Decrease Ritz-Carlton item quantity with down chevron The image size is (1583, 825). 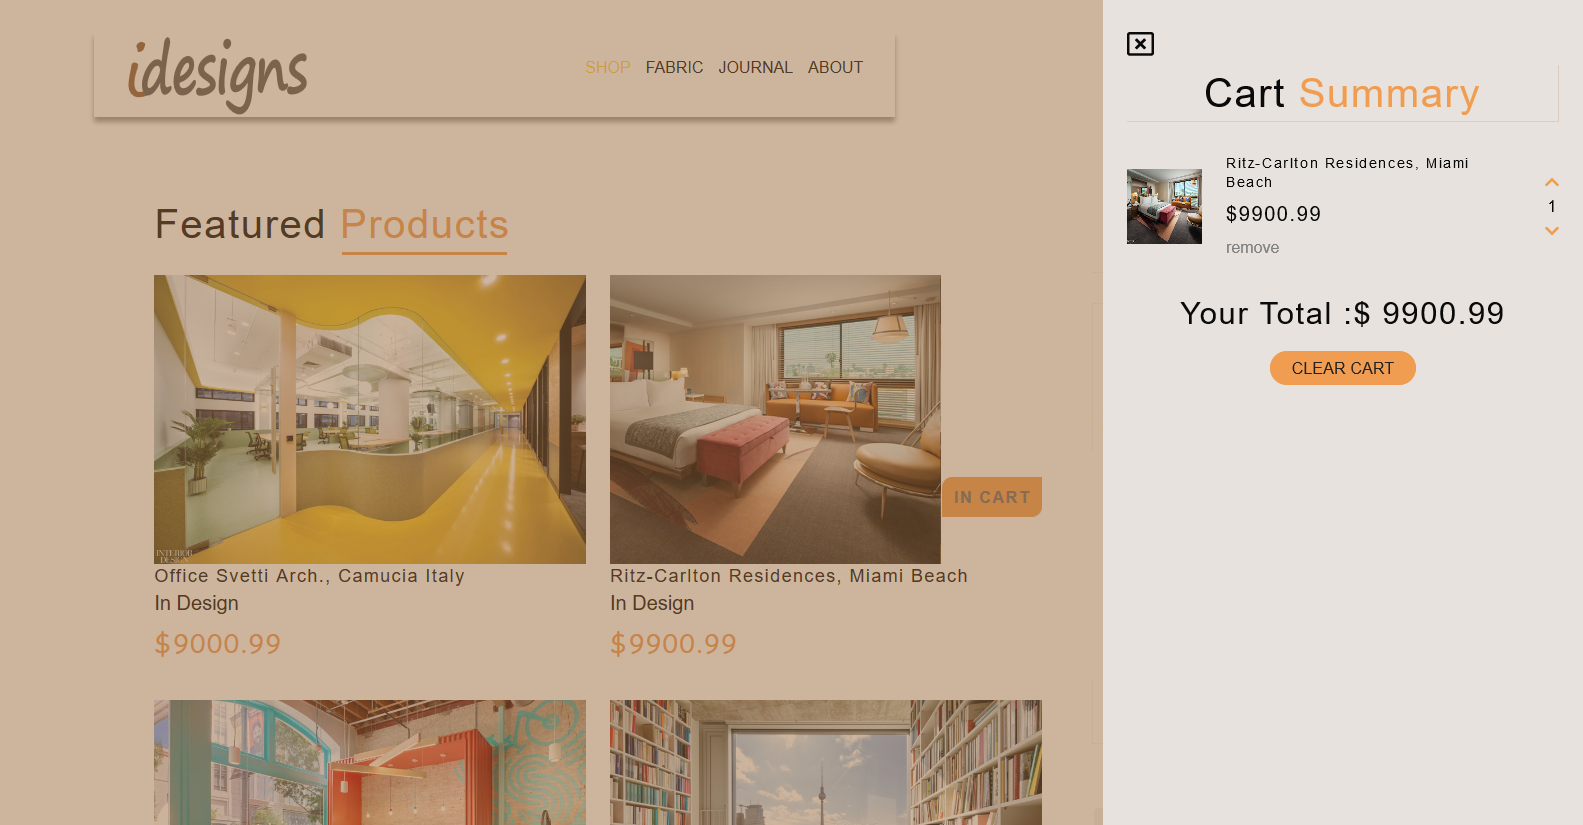[1552, 231]
